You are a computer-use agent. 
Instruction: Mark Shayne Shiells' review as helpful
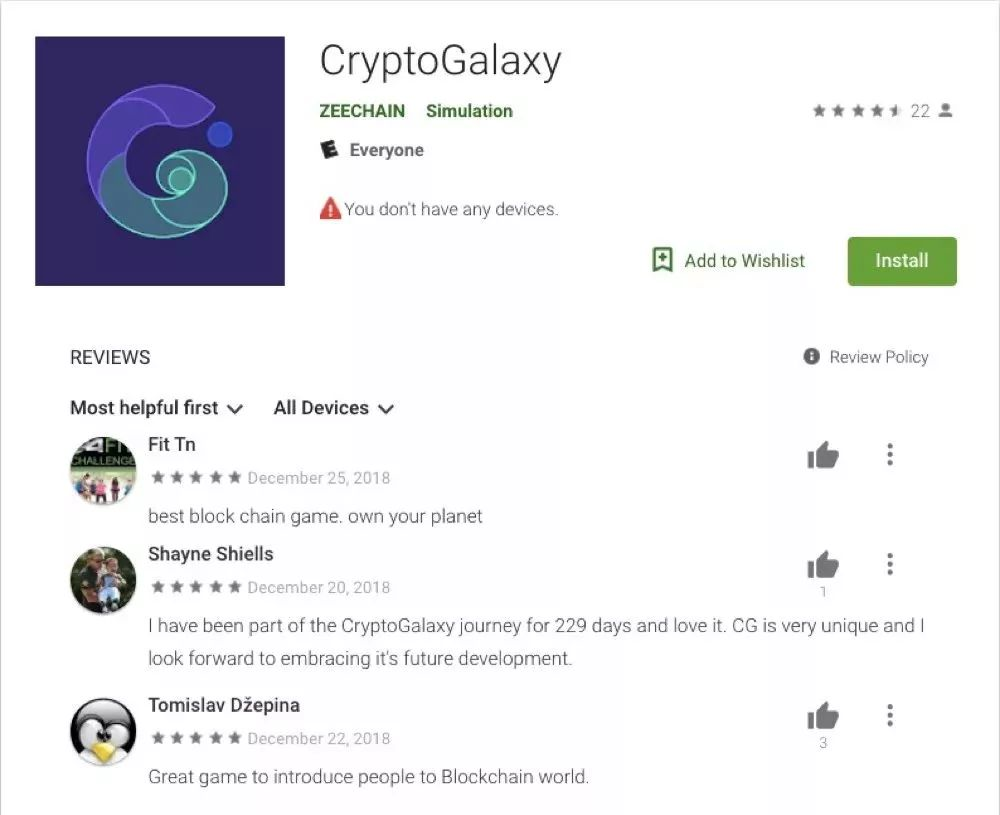tap(823, 564)
